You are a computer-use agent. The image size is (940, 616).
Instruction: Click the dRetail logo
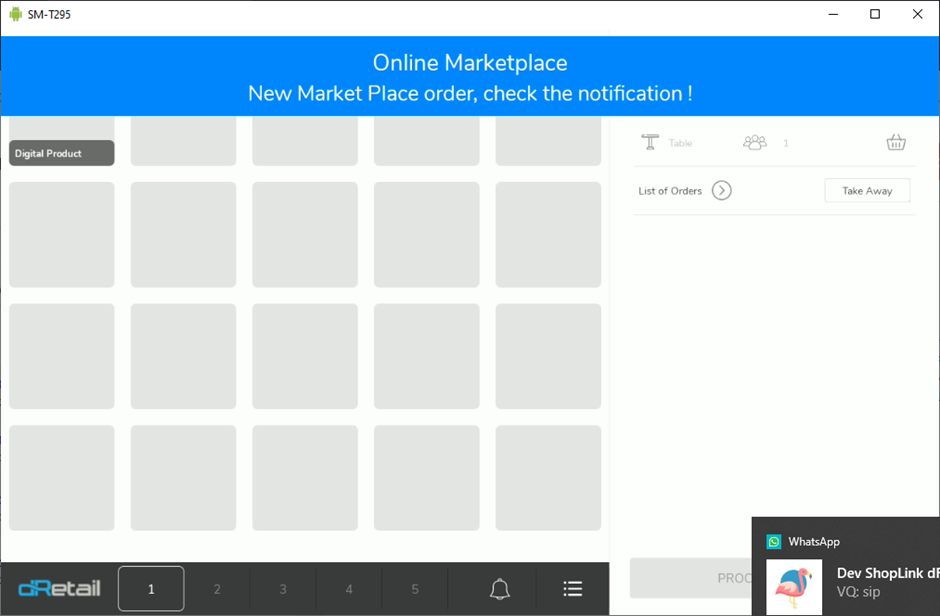(60, 588)
